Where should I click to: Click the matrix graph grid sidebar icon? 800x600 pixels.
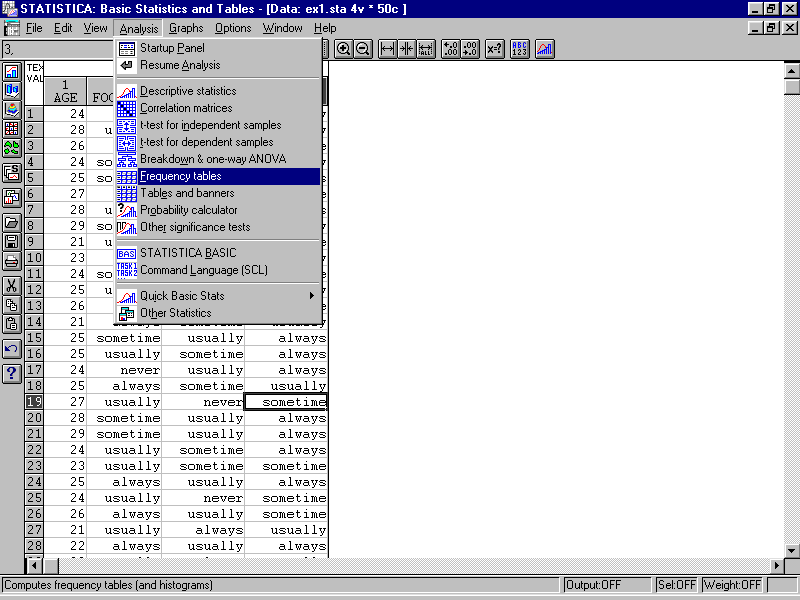(11, 129)
